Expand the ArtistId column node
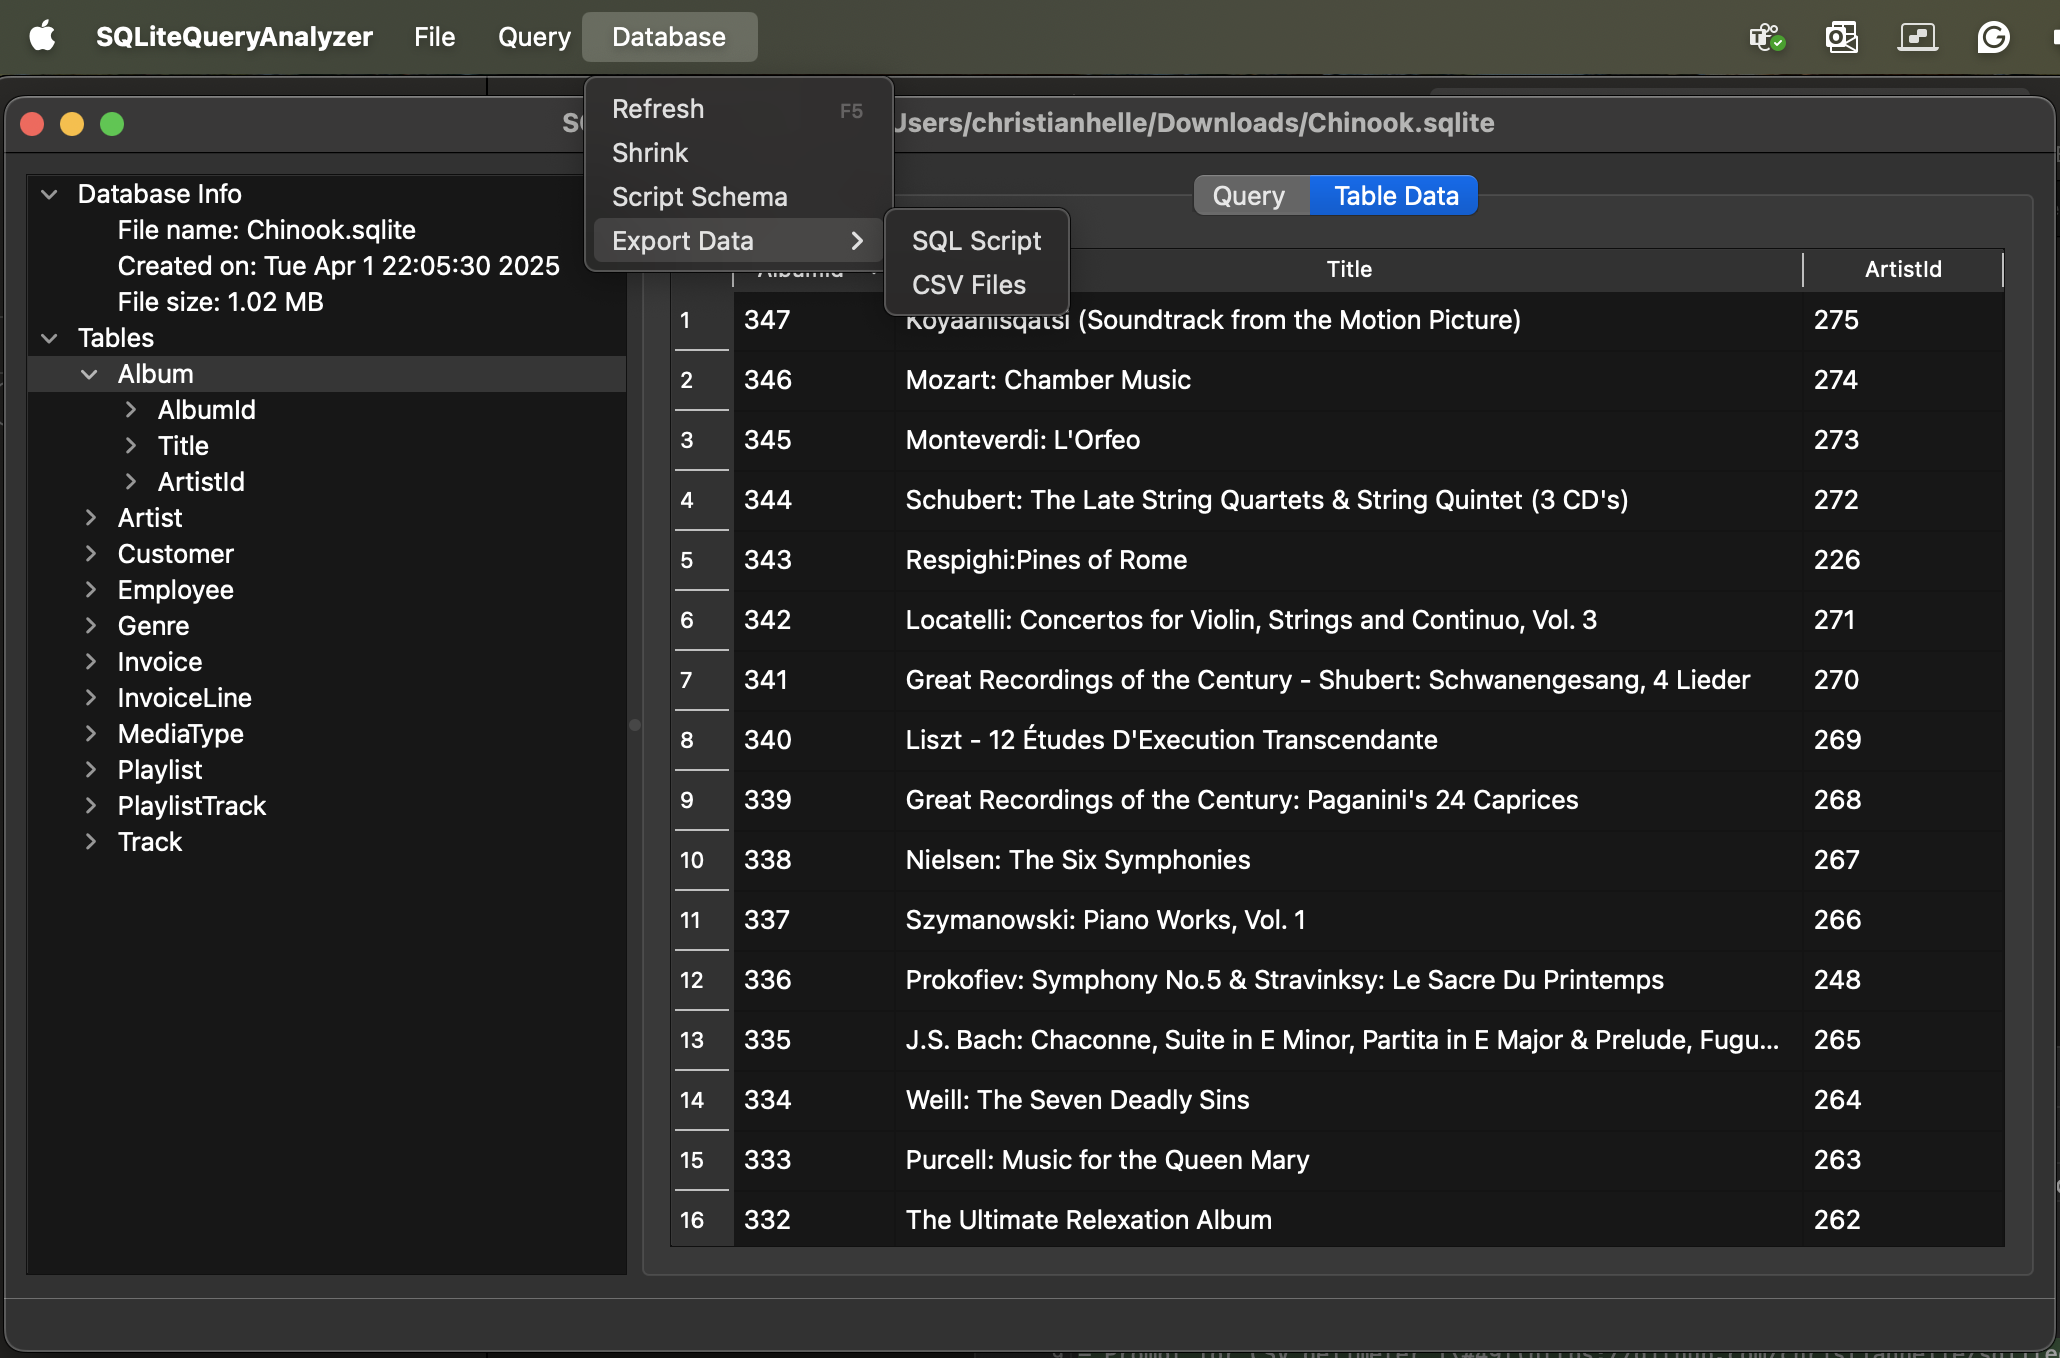 130,482
